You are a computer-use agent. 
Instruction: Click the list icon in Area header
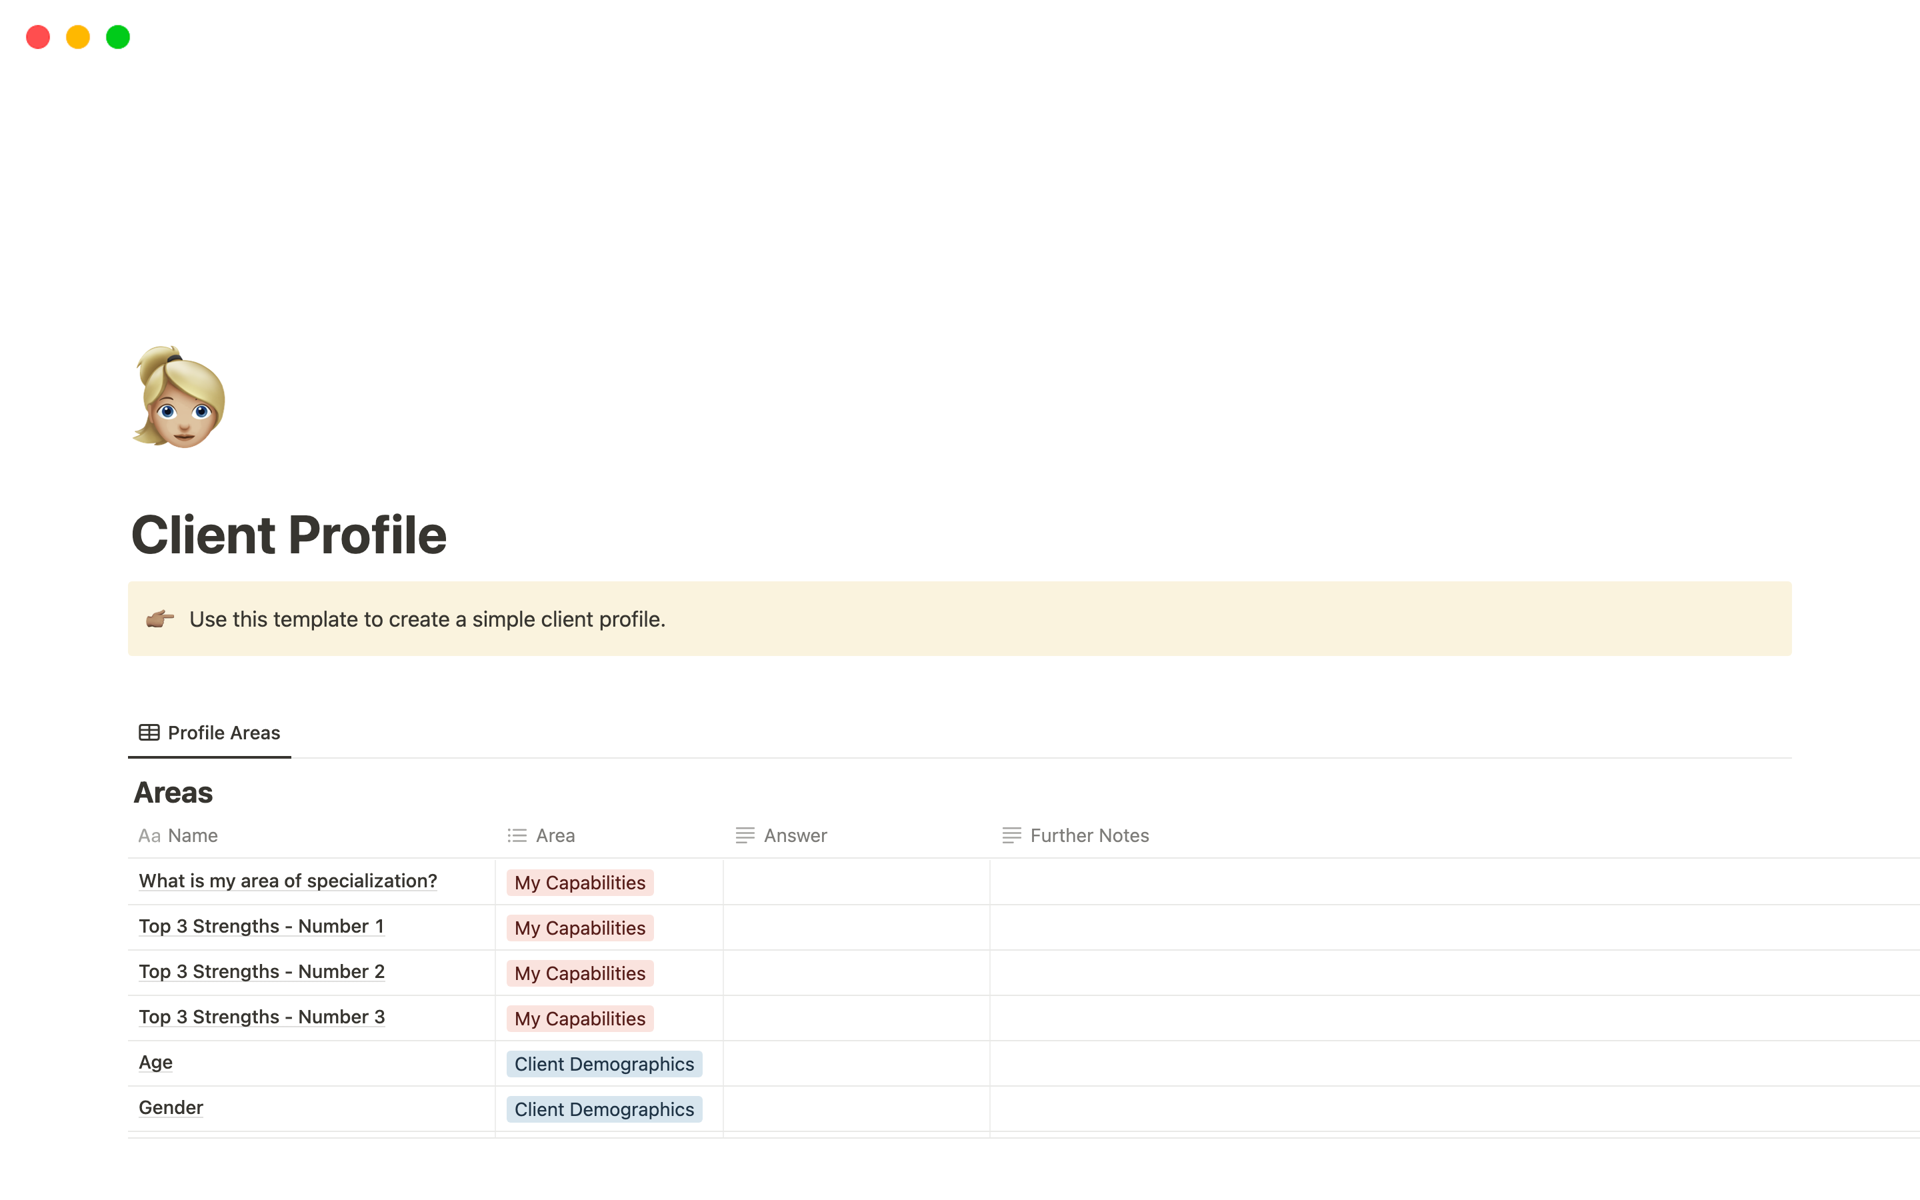click(x=517, y=836)
